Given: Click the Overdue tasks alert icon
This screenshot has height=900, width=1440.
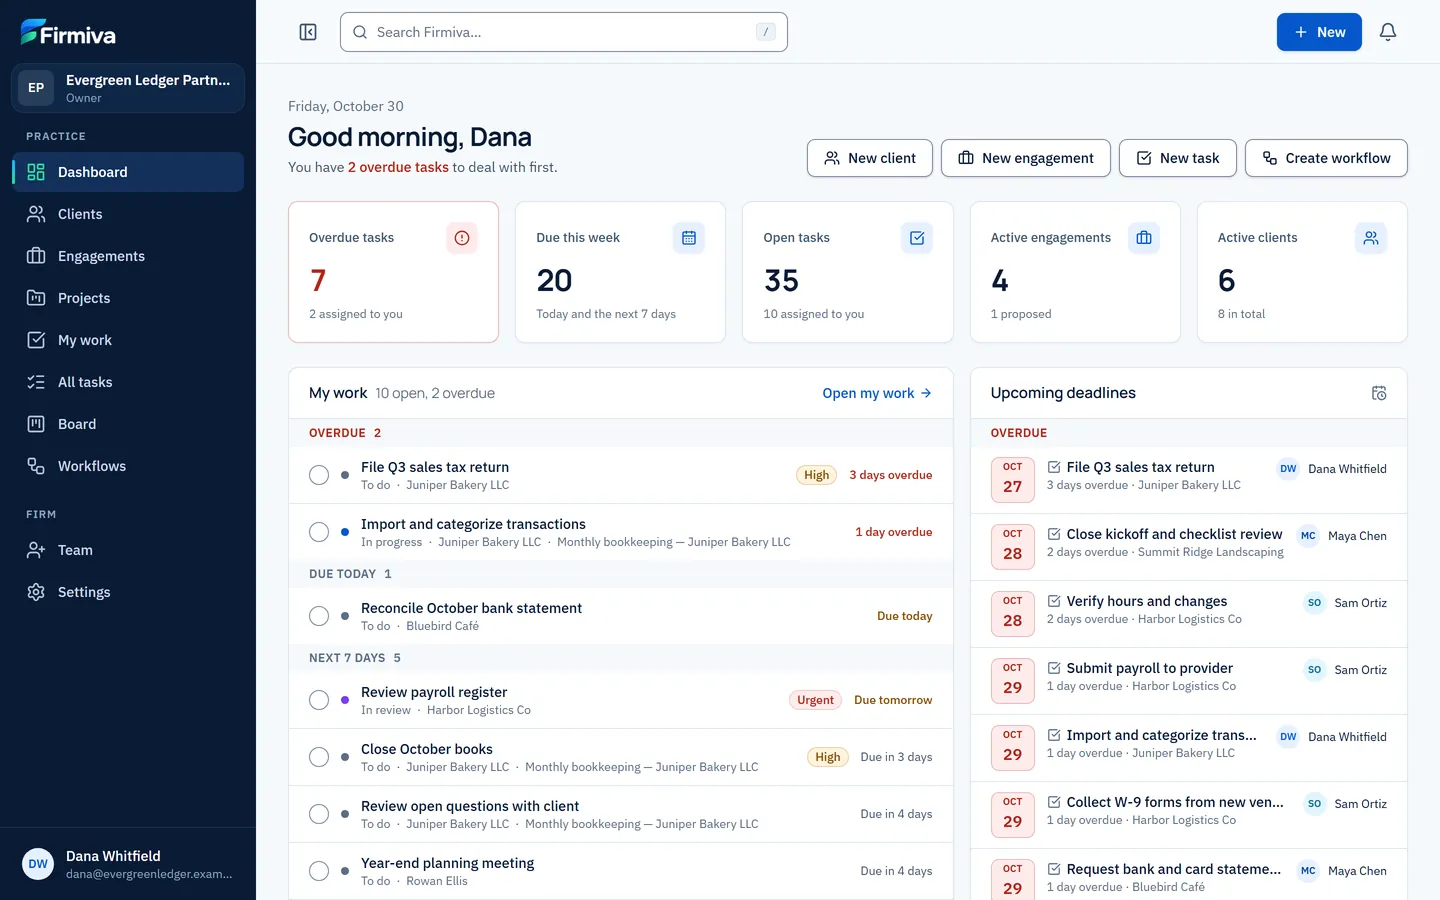Looking at the screenshot, I should tap(462, 238).
